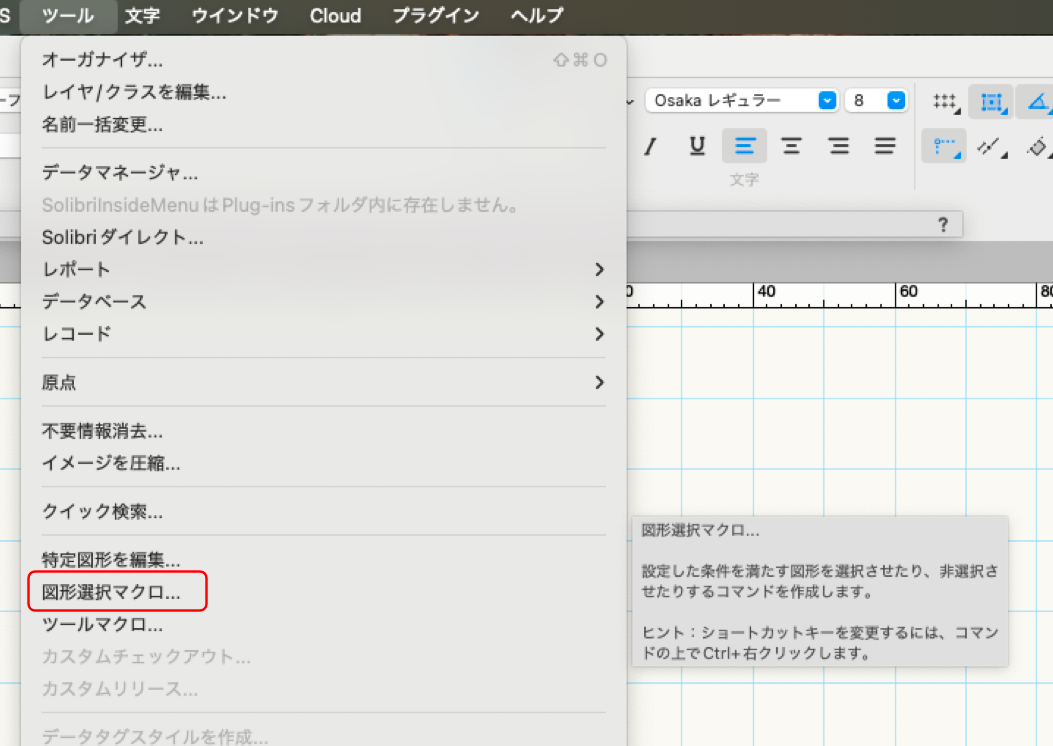This screenshot has width=1053, height=746.
Task: Select Solibriダイレクト... menu entry
Action: [x=123, y=238]
